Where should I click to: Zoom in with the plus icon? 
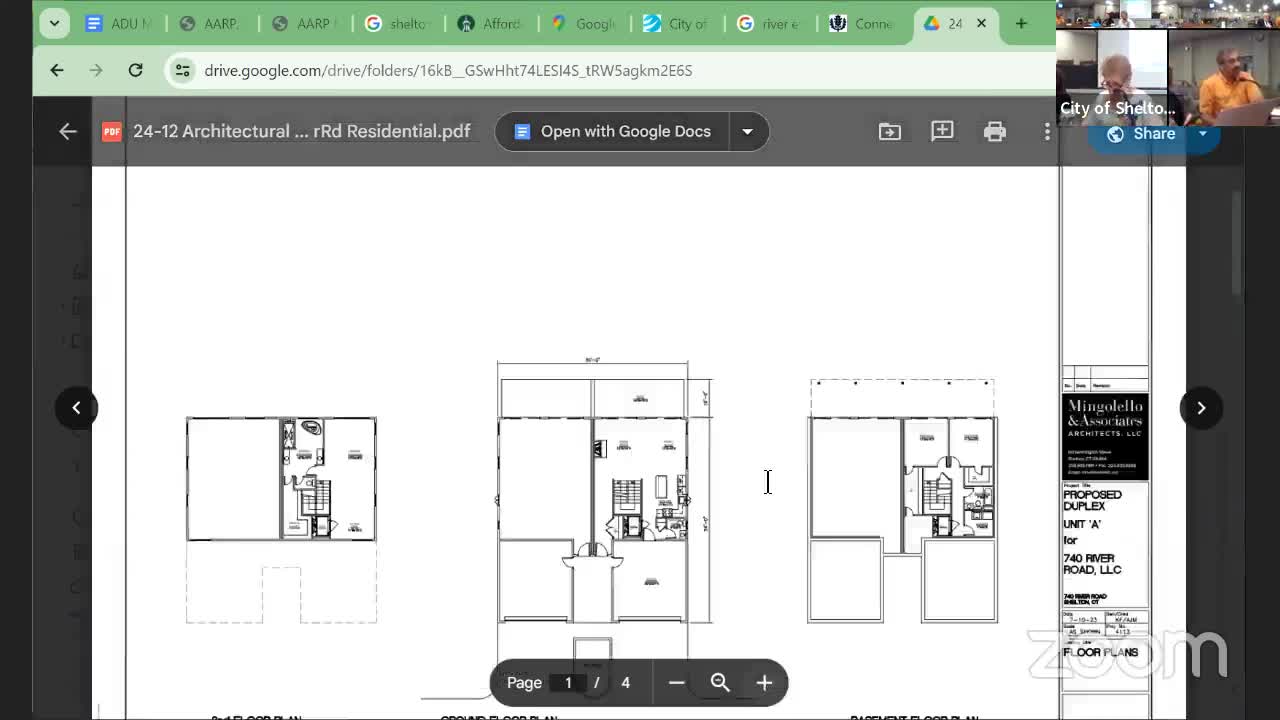764,682
